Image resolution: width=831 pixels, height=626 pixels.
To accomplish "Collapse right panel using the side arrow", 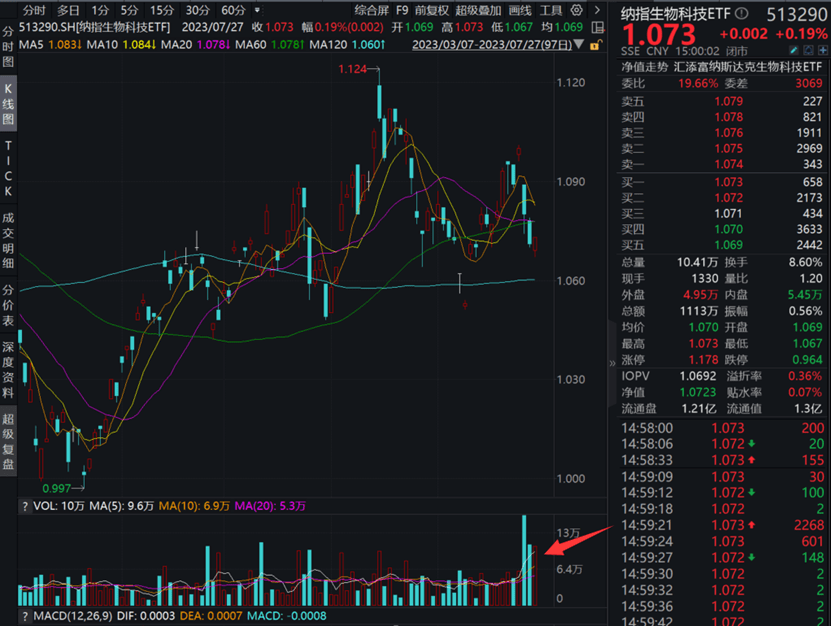I will coord(613,364).
